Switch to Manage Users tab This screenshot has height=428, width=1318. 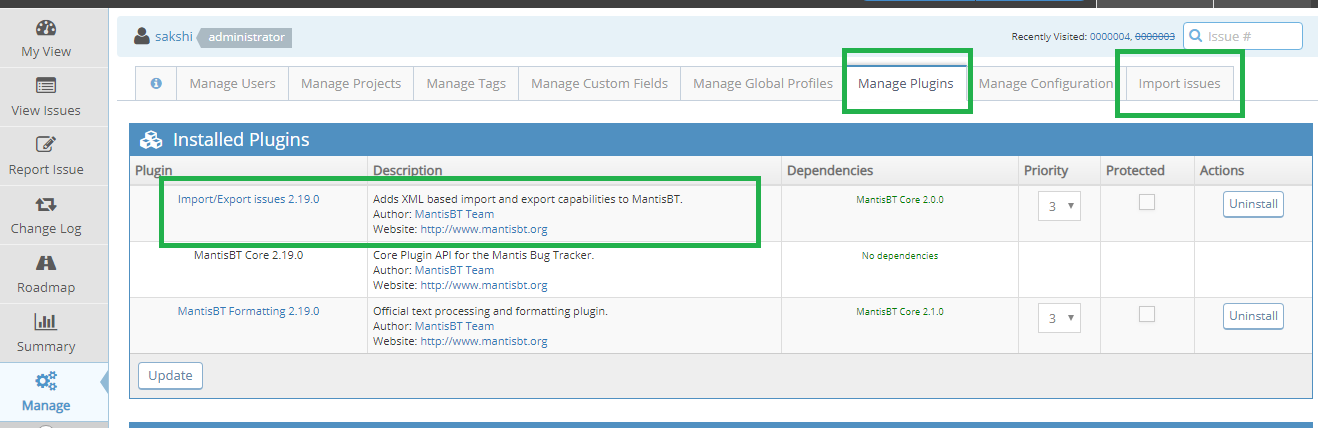click(232, 84)
